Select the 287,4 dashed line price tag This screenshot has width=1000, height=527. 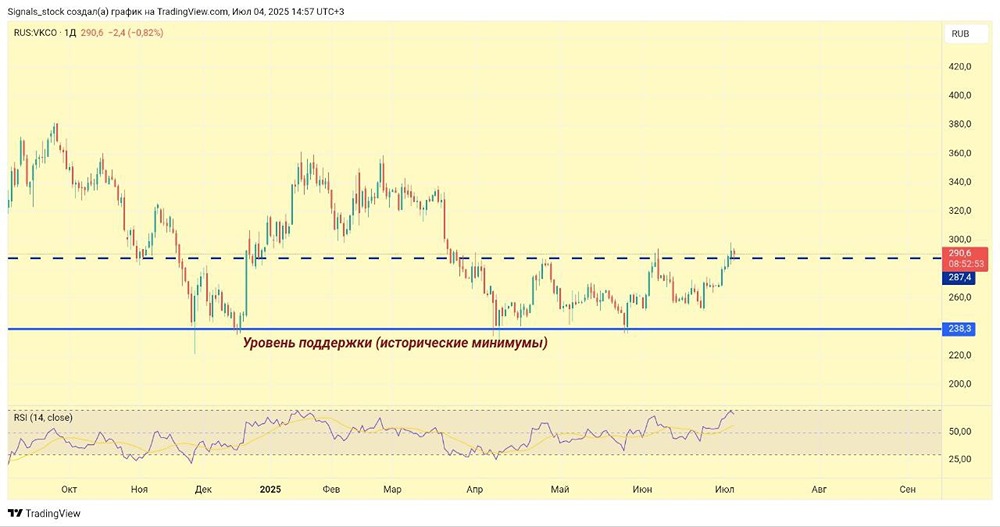coord(959,278)
